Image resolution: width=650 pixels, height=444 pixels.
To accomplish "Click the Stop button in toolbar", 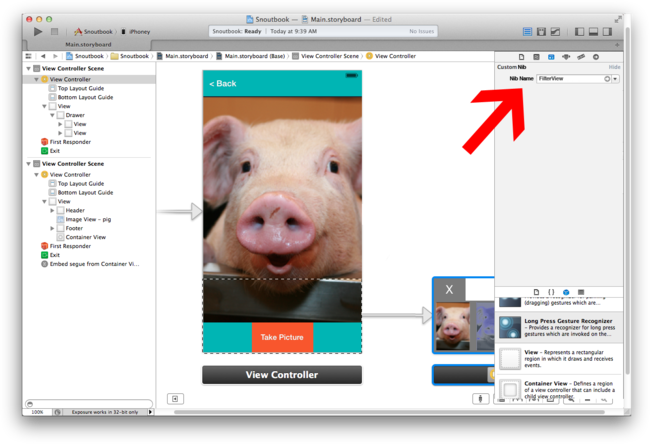I will click(x=55, y=32).
